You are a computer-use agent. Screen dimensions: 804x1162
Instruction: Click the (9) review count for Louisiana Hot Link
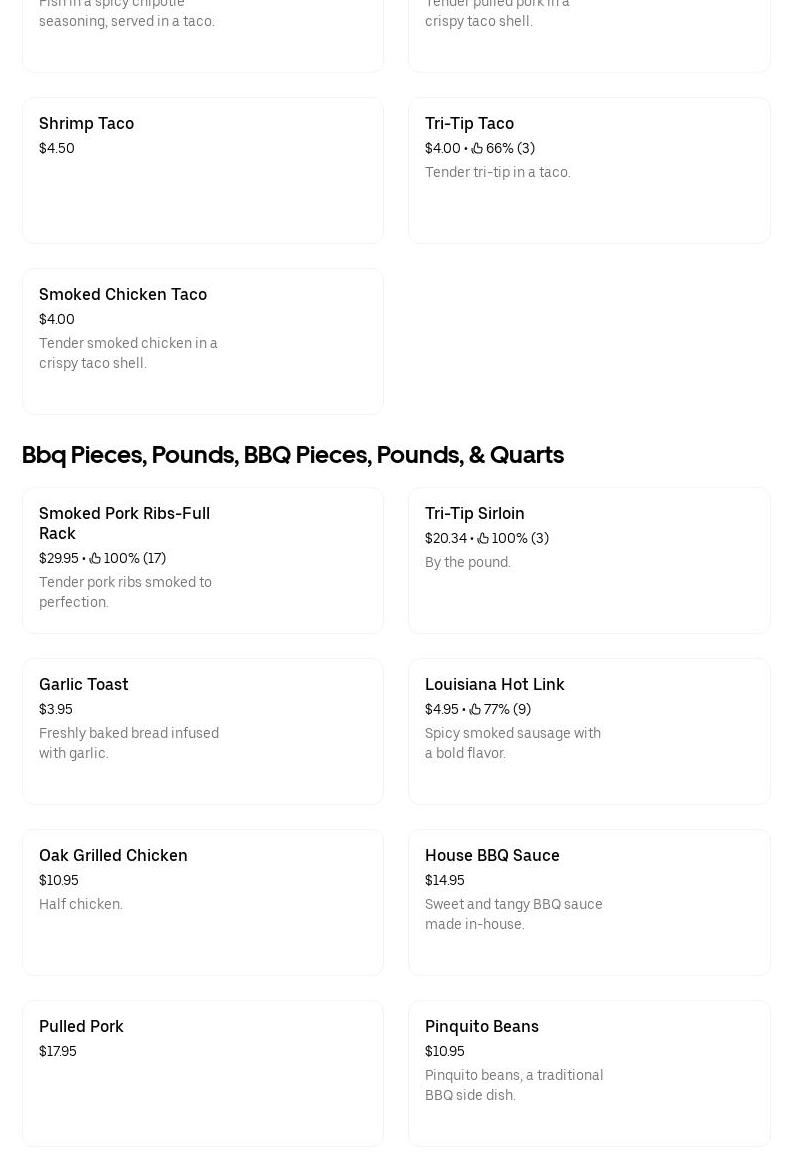[x=524, y=709]
